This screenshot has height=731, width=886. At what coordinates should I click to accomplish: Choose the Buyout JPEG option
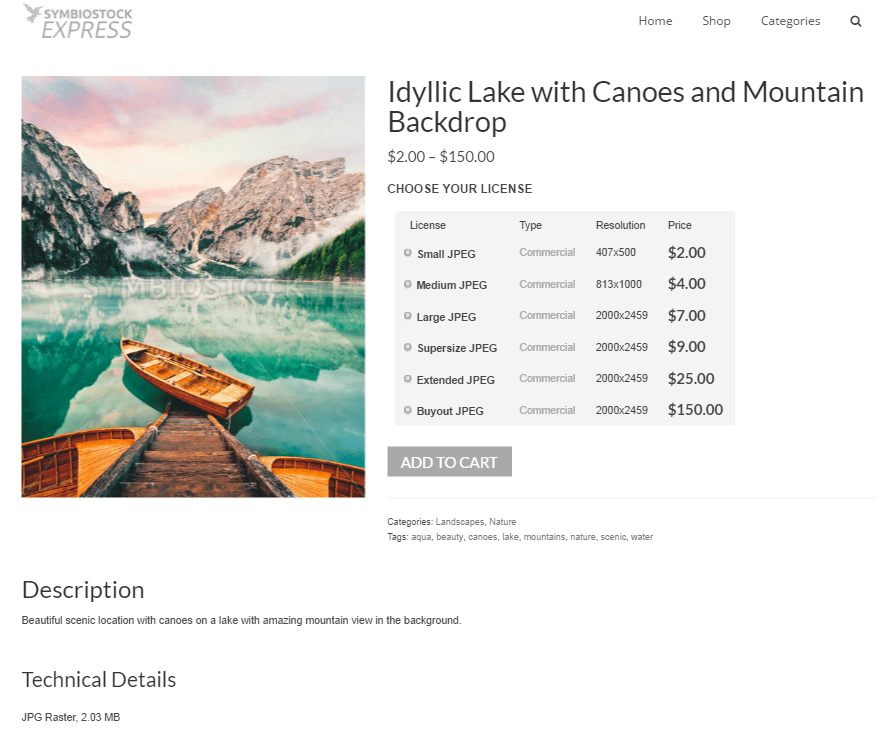407,410
